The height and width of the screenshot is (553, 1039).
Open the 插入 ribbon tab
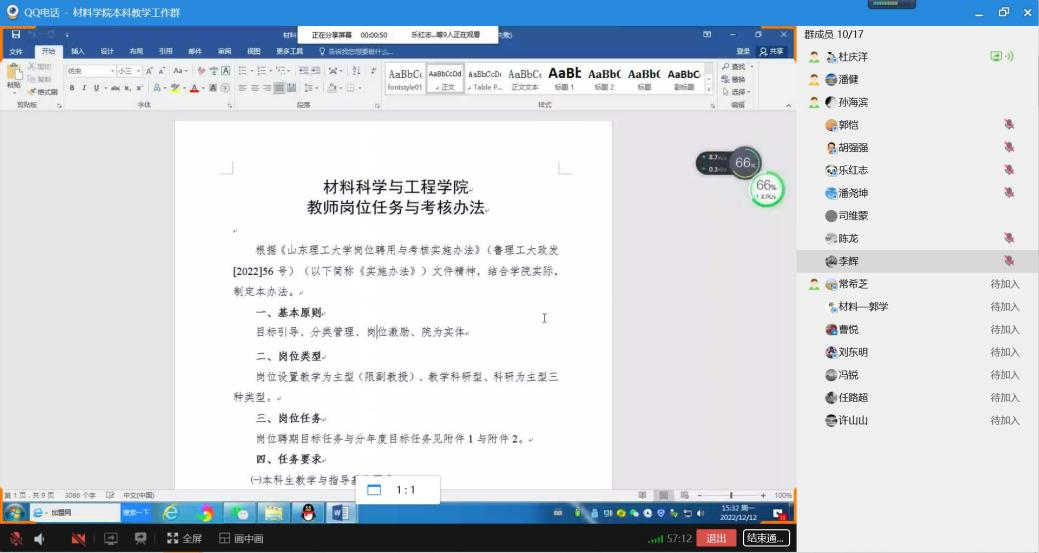[x=77, y=51]
